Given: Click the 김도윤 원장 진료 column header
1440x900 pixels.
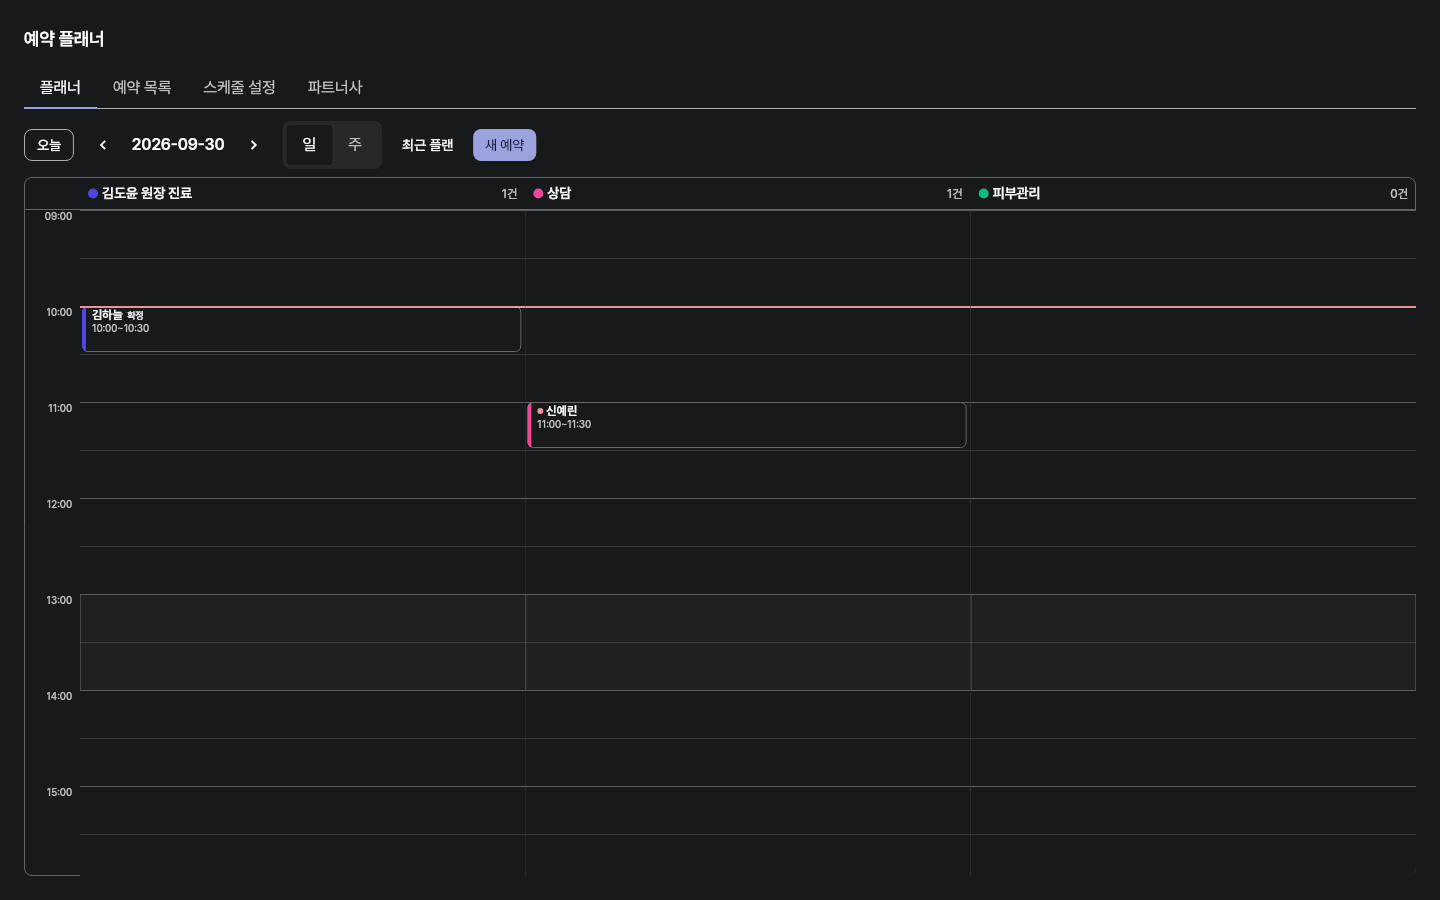Looking at the screenshot, I should point(302,194).
